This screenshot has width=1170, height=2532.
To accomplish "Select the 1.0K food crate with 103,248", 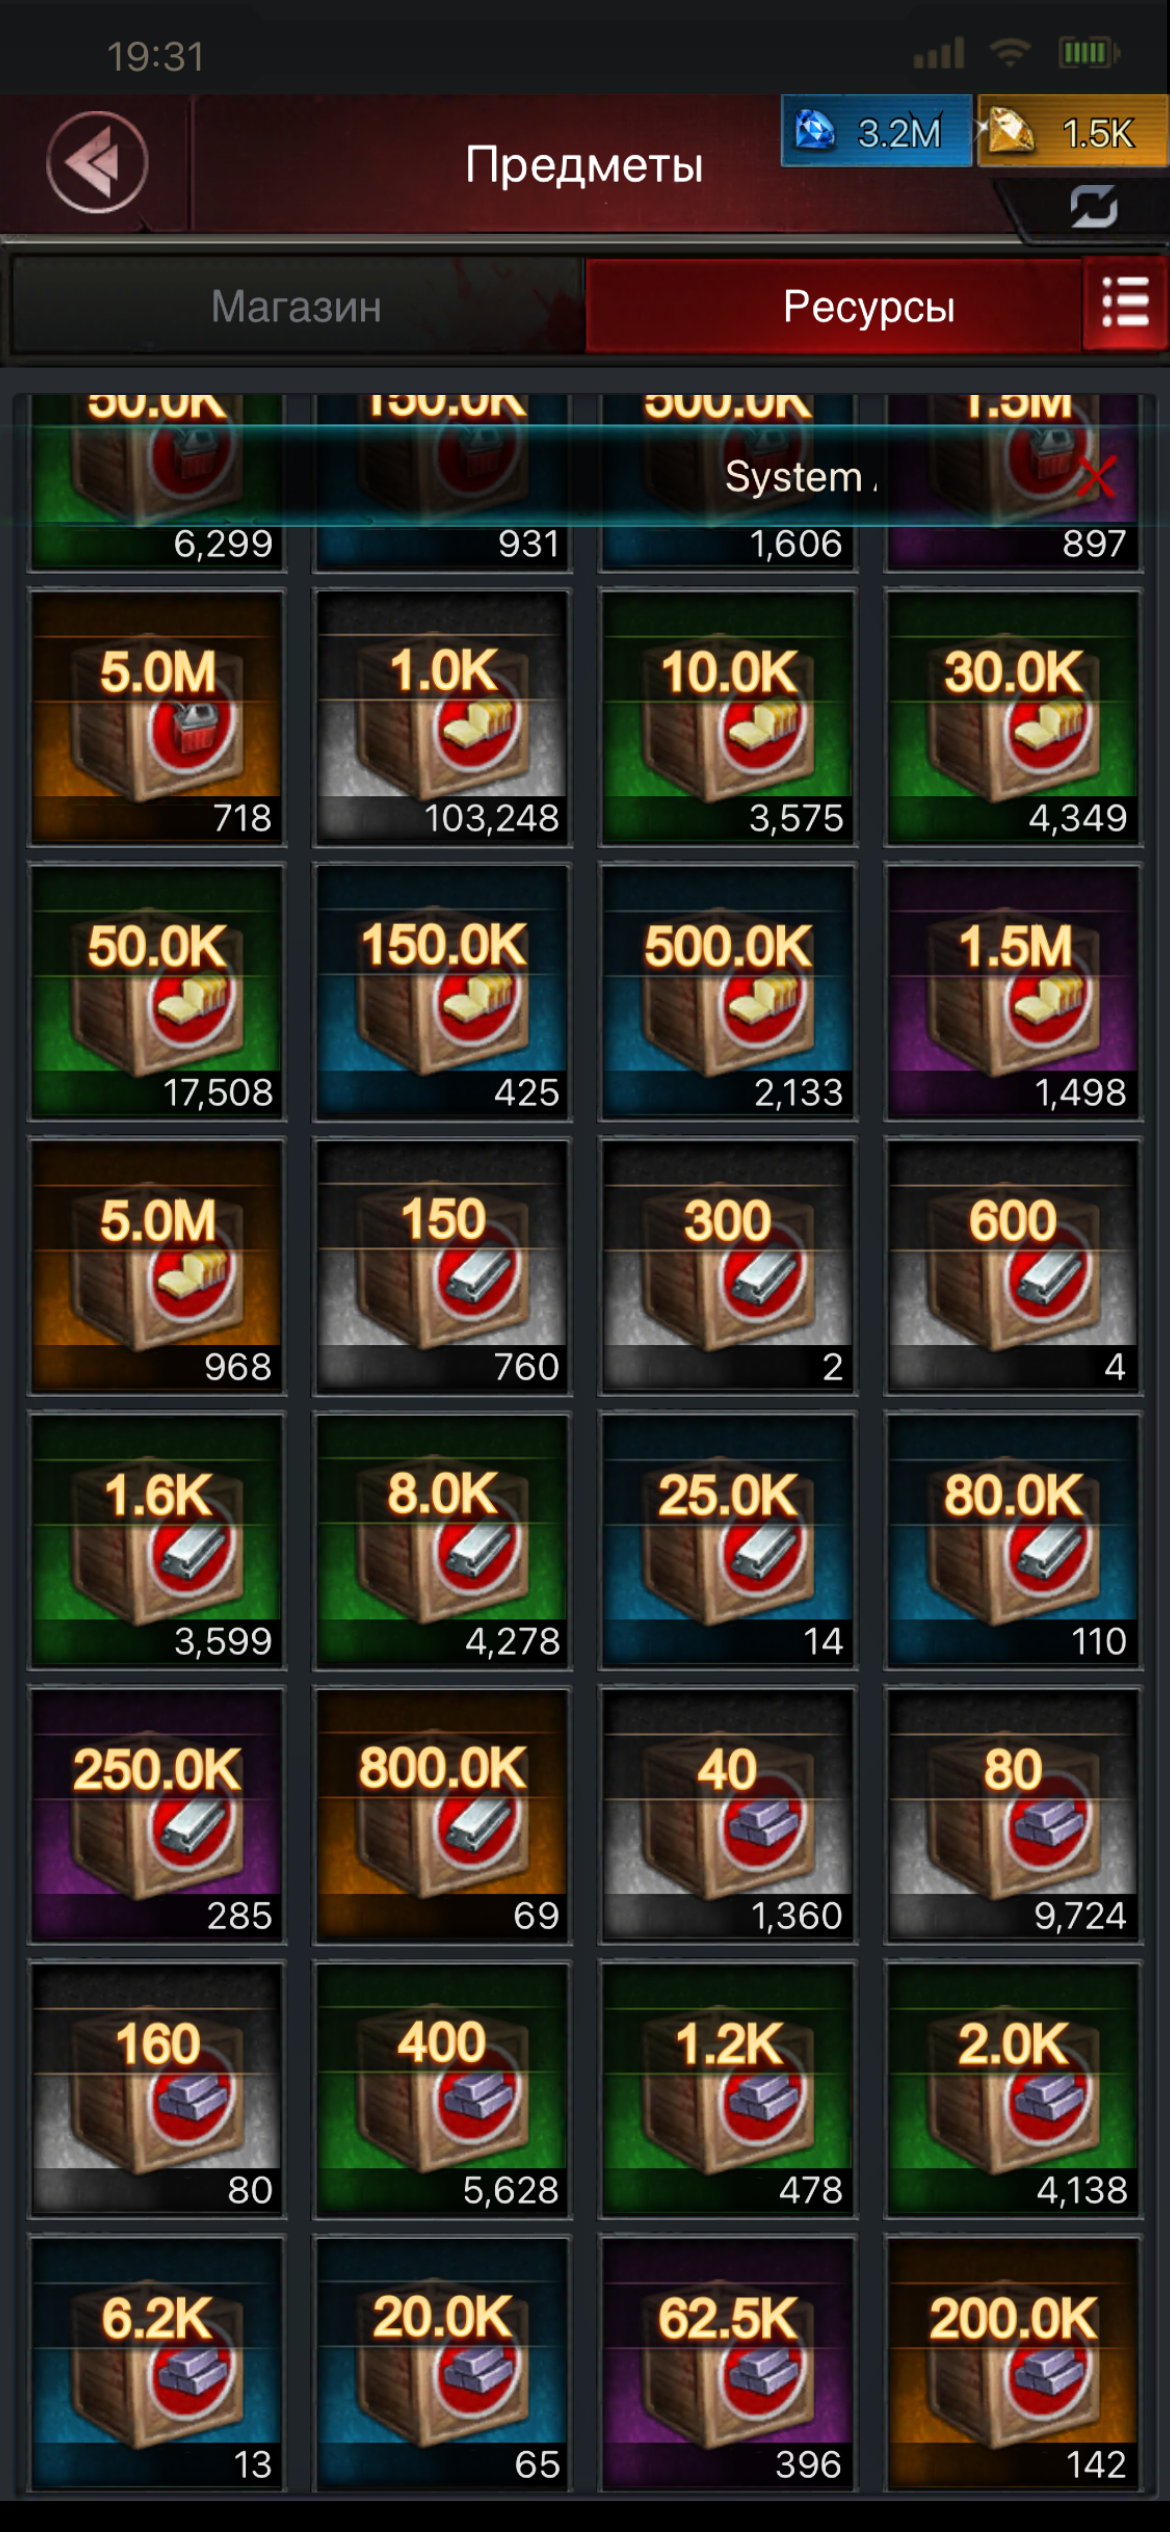I will click(x=442, y=718).
